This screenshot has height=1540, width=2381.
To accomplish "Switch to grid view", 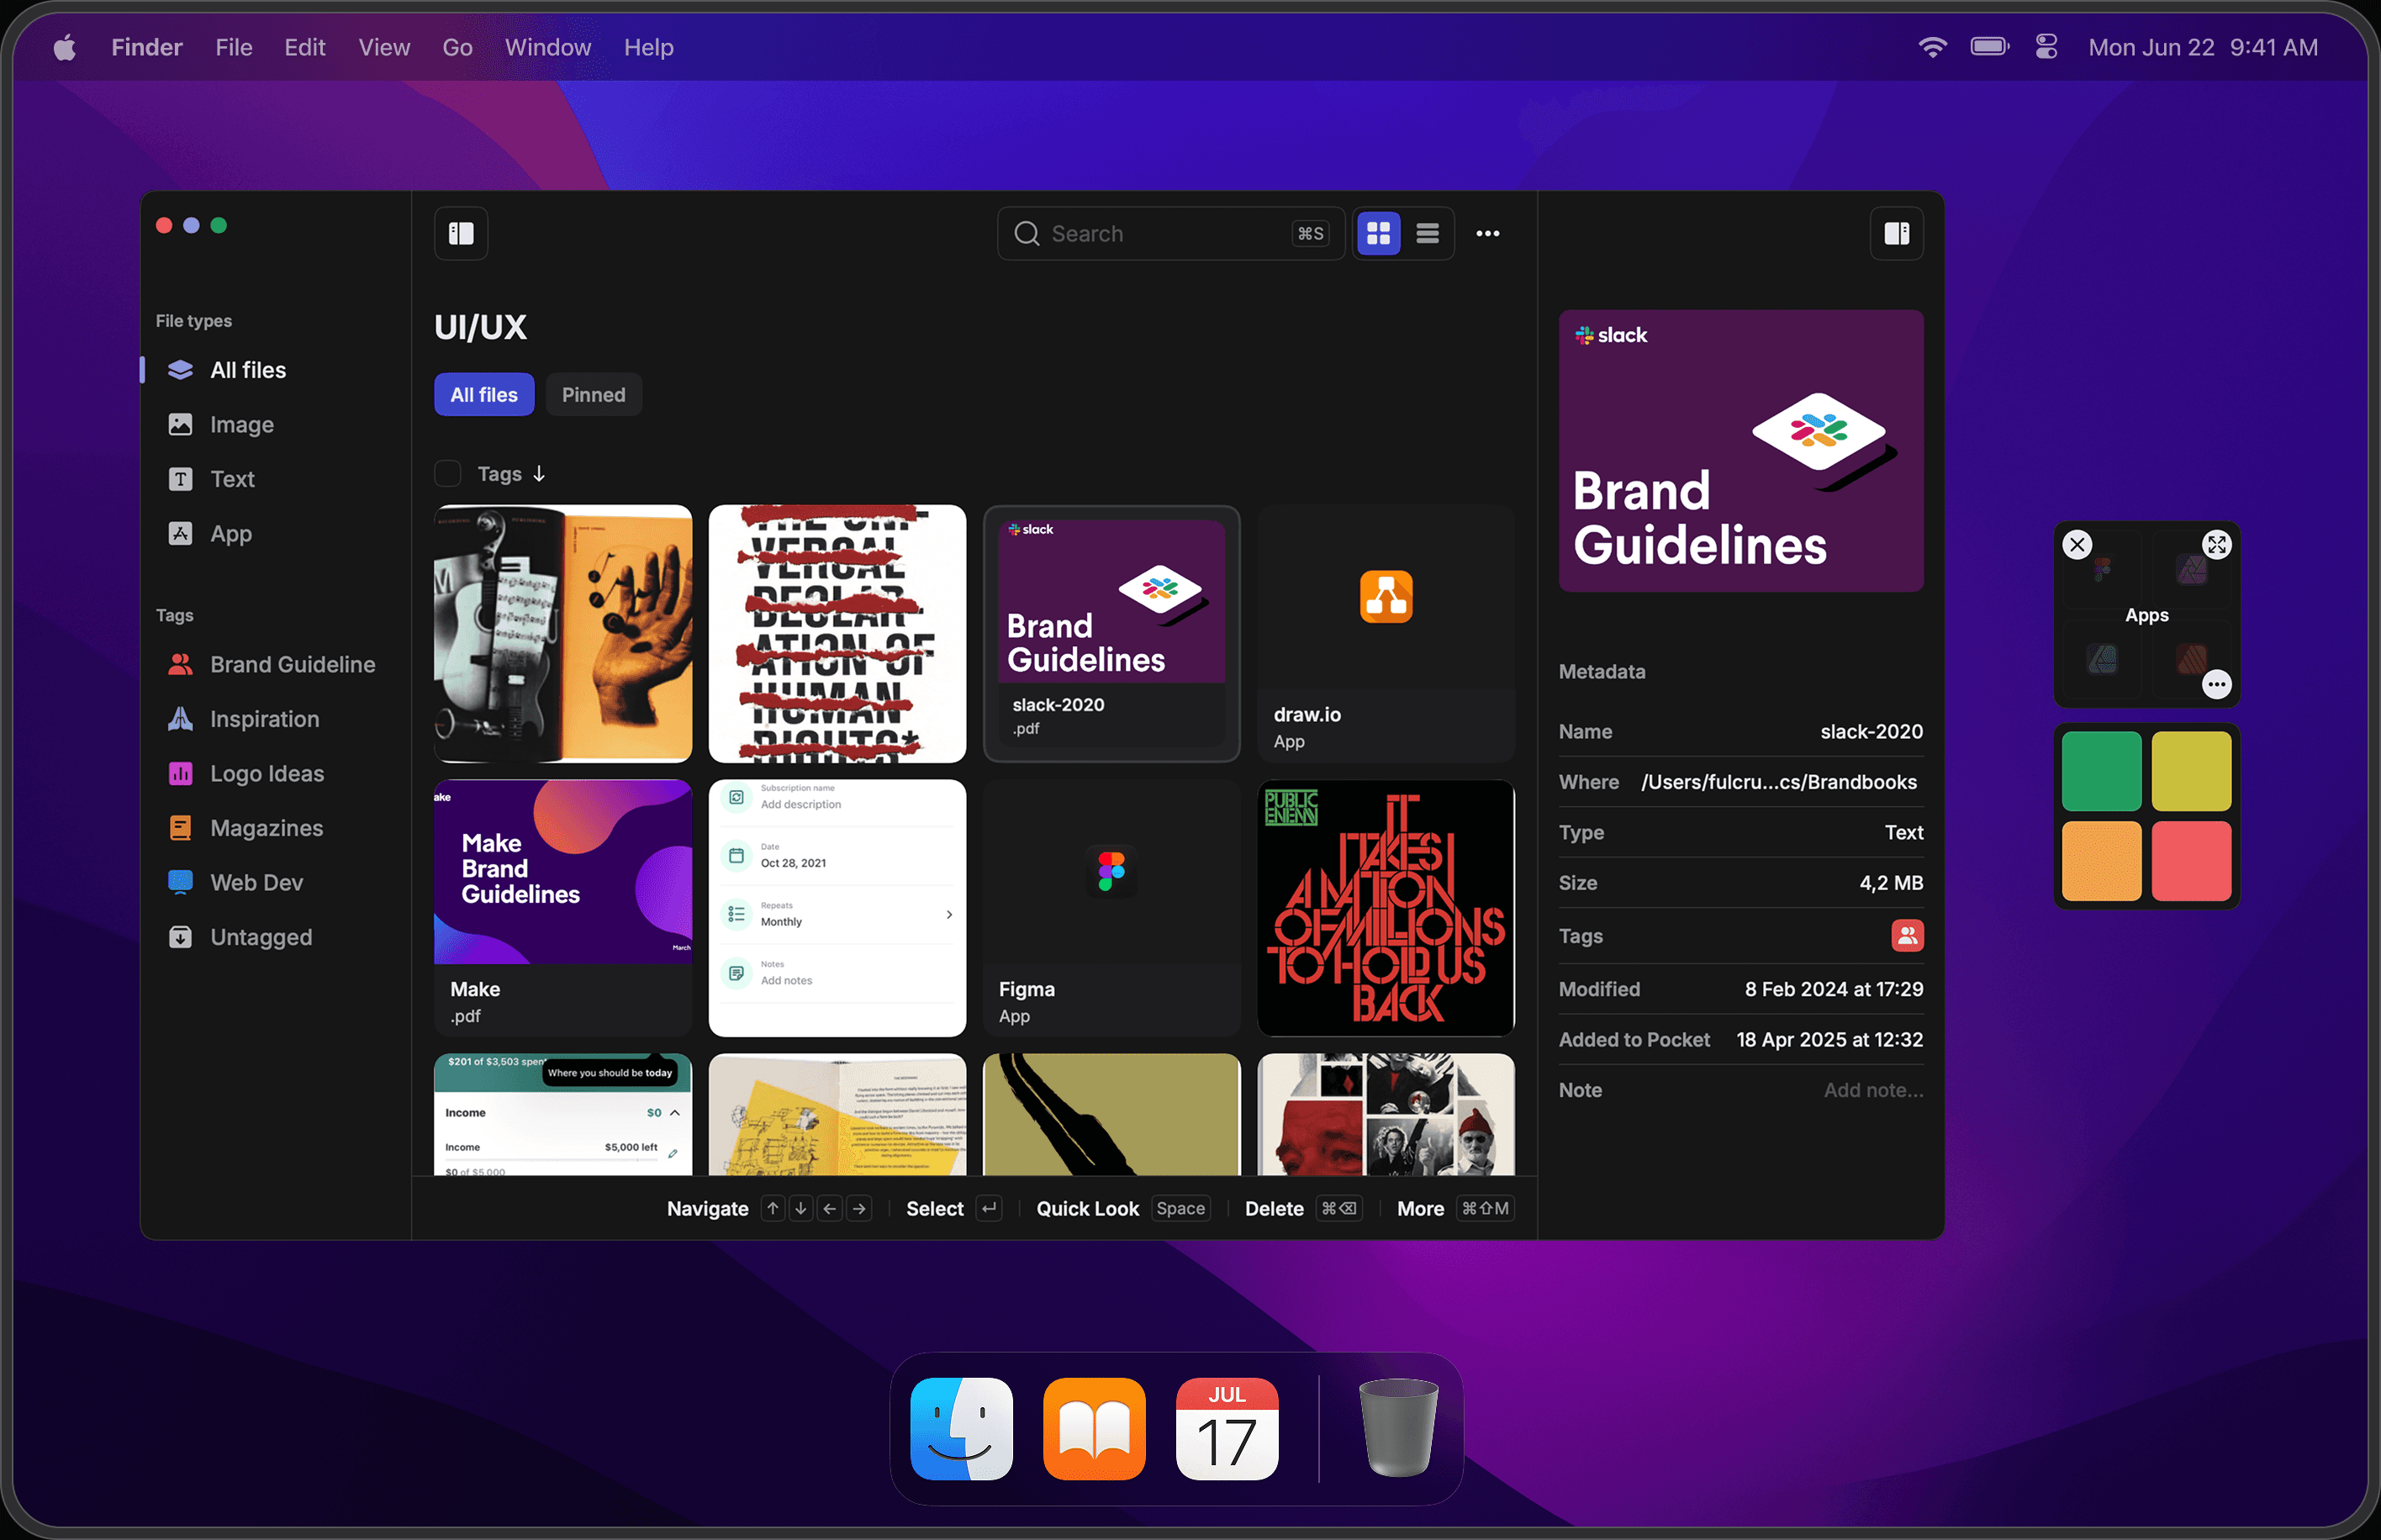I will 1378,234.
